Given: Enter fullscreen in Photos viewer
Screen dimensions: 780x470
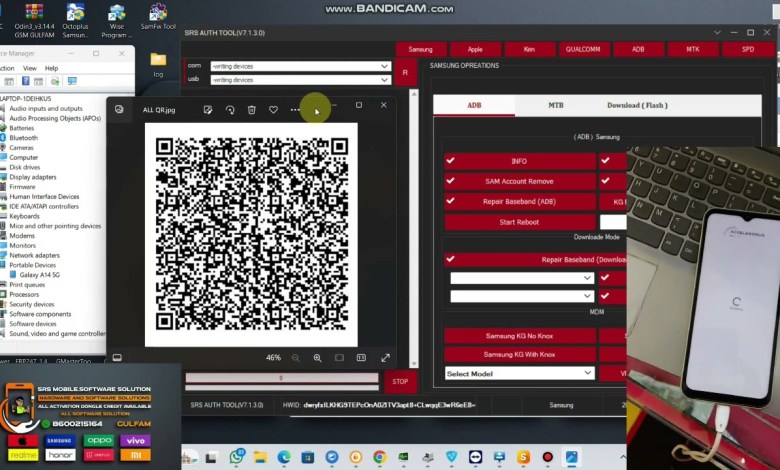Looking at the screenshot, I should point(386,358).
